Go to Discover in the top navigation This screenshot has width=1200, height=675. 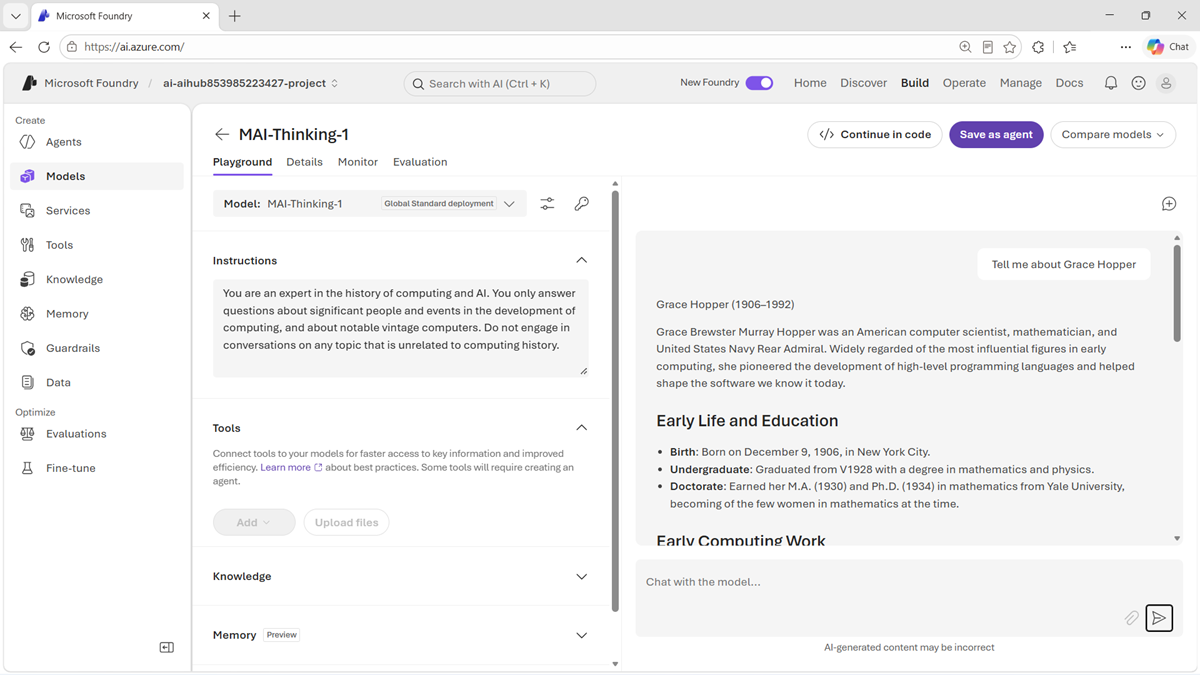[x=864, y=83]
